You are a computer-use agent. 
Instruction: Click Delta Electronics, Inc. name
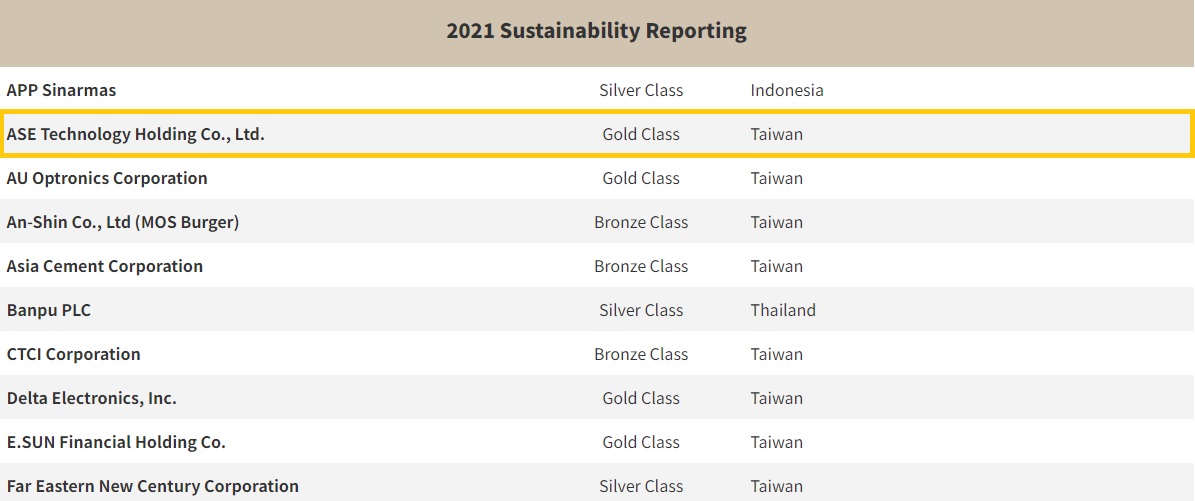(x=91, y=398)
